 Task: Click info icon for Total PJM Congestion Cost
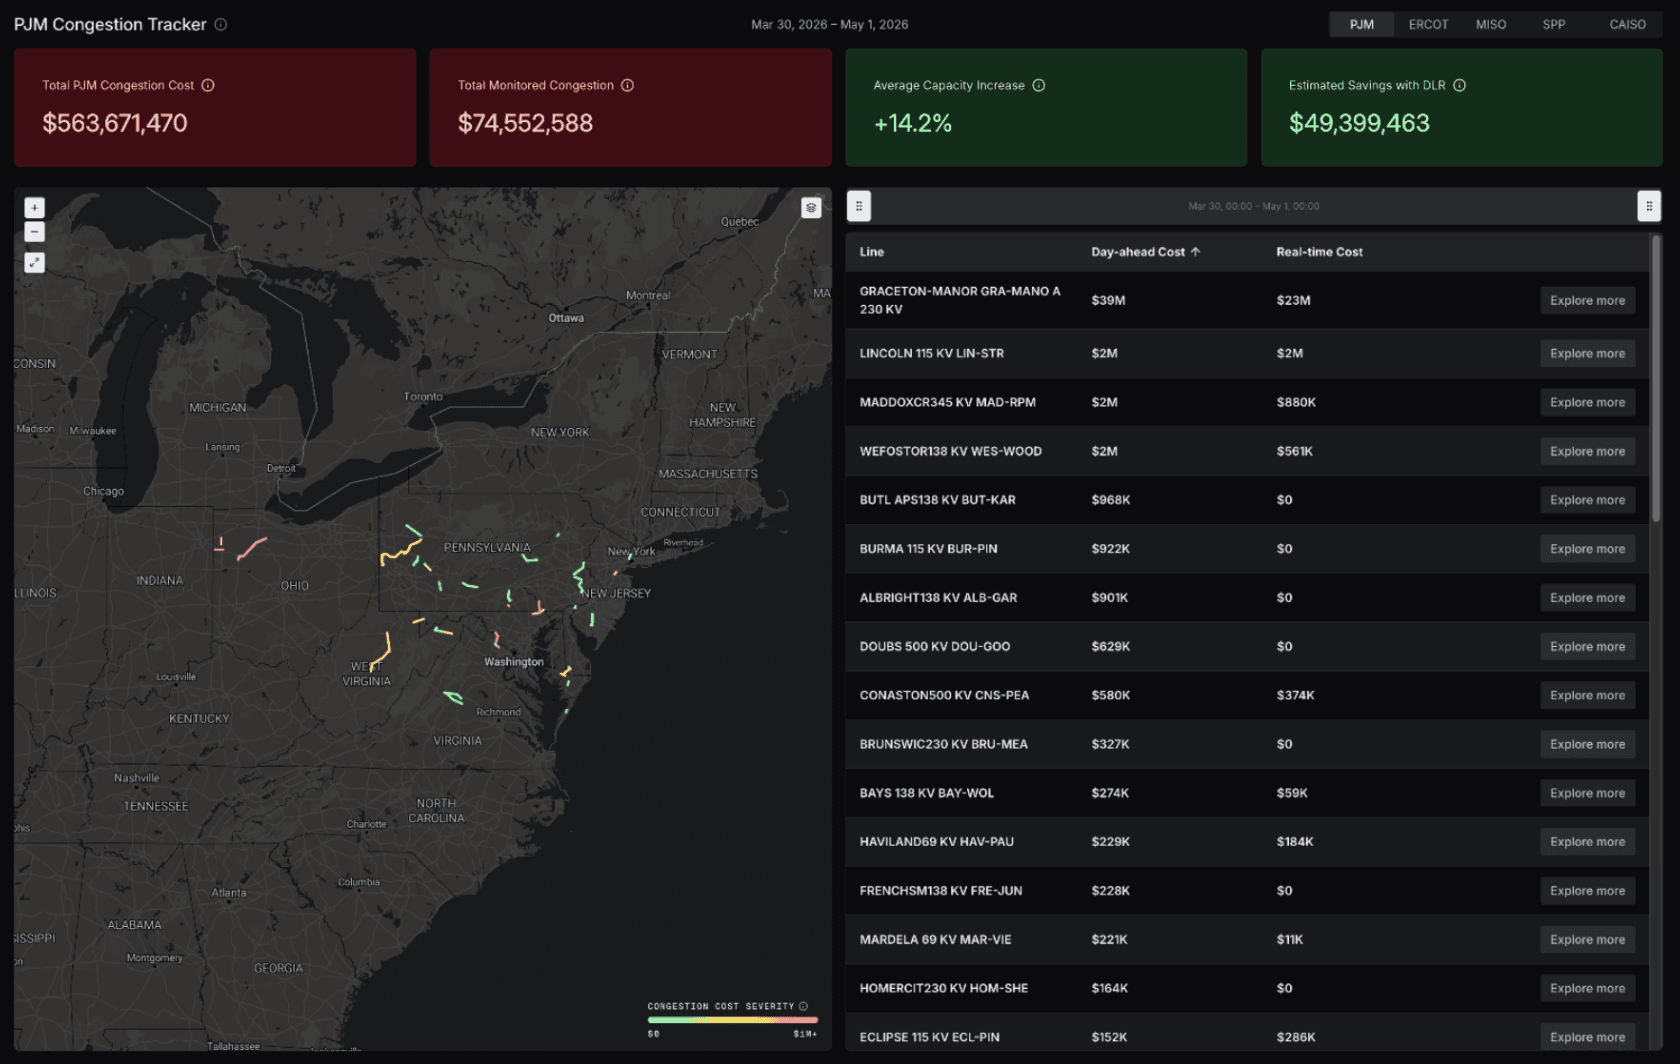click(208, 85)
